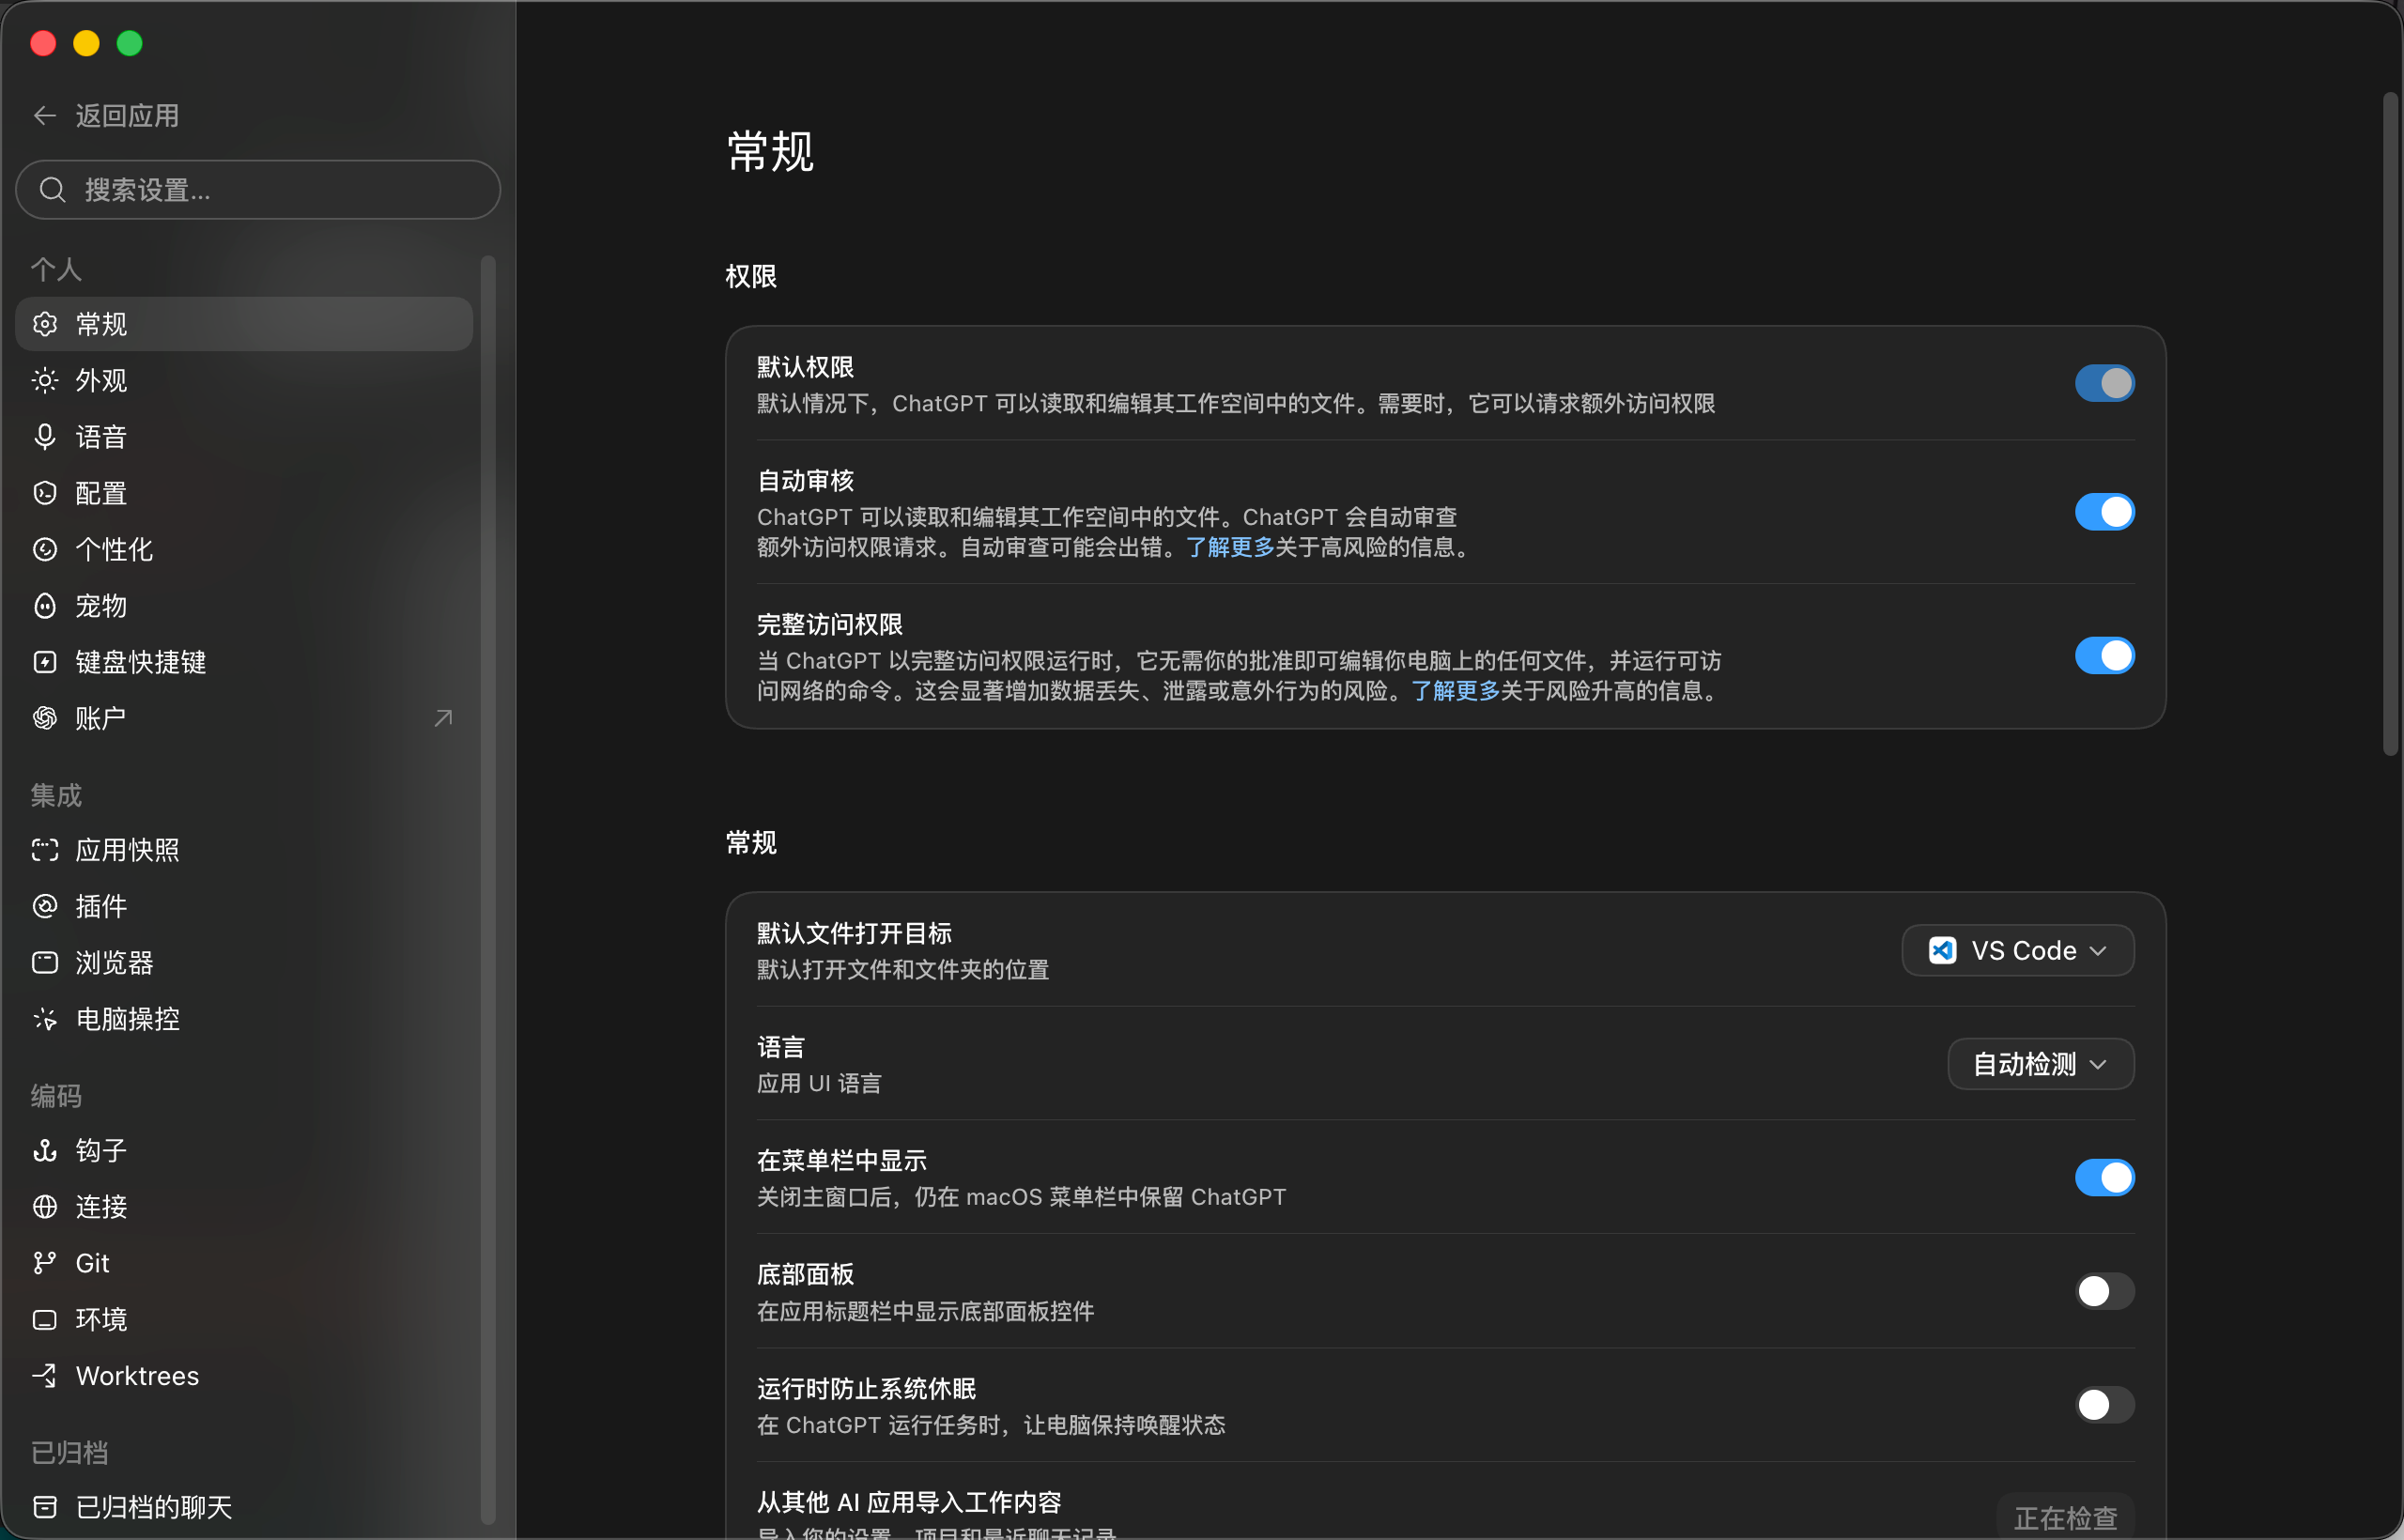The width and height of the screenshot is (2404, 1540).
Task: Click the sidebar vertical scrollbar
Action: pyautogui.click(x=488, y=890)
